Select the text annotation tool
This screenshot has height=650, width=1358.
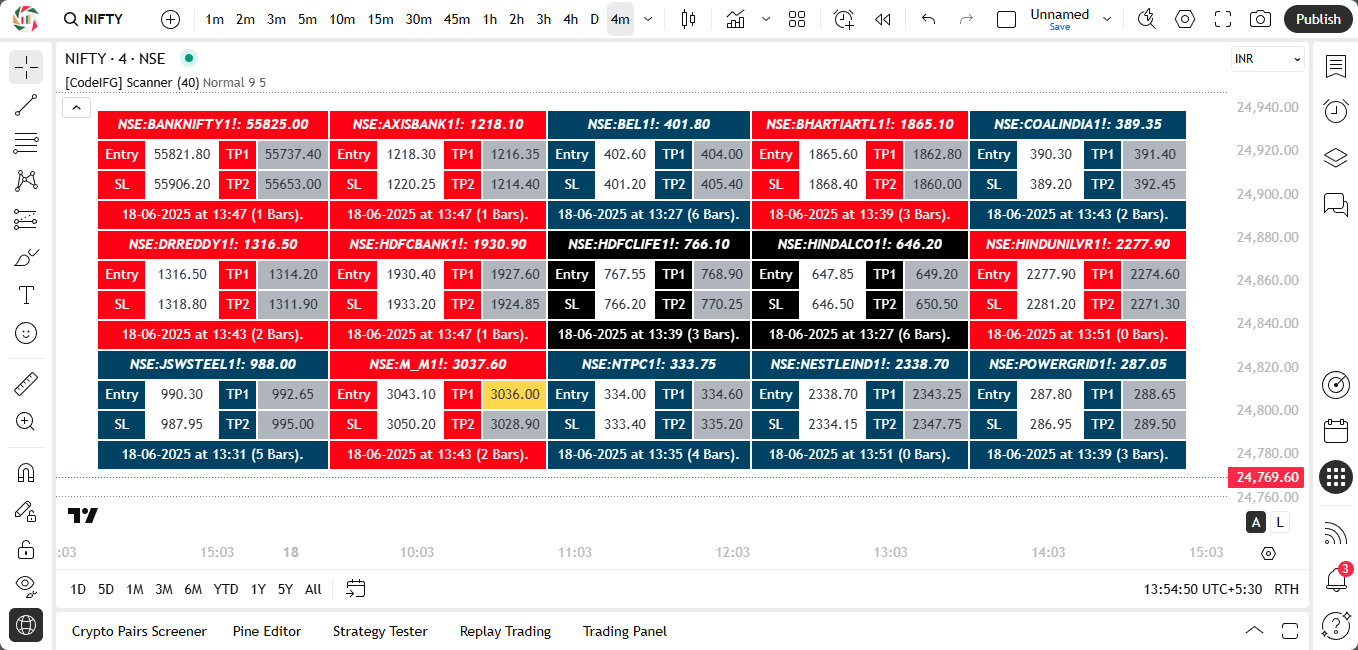26,295
